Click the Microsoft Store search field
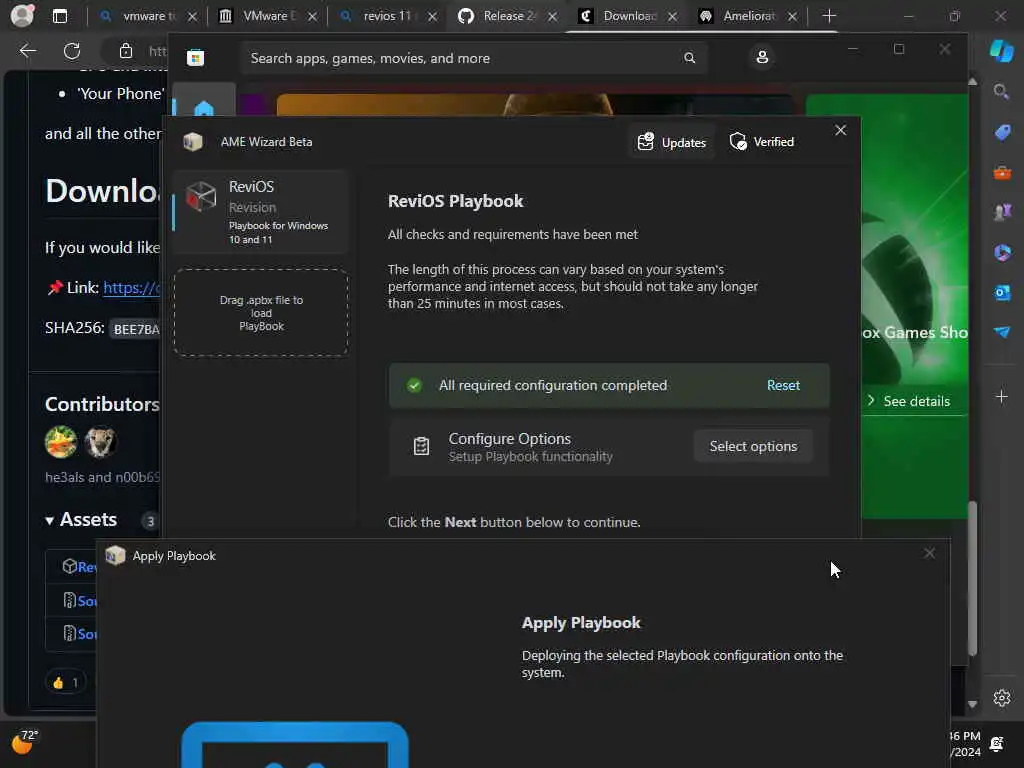Image resolution: width=1024 pixels, height=768 pixels. point(473,58)
